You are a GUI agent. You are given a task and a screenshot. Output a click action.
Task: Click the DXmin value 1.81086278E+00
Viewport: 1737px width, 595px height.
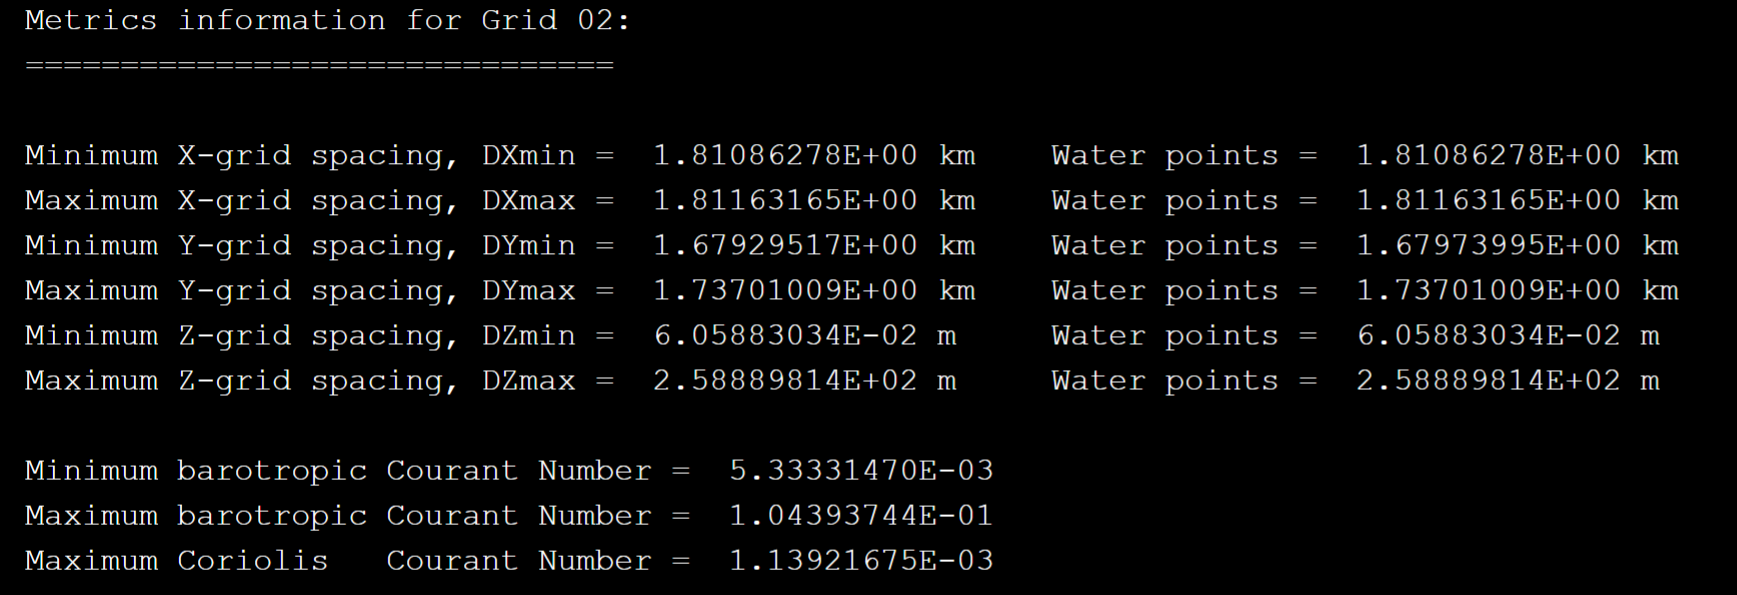785,155
